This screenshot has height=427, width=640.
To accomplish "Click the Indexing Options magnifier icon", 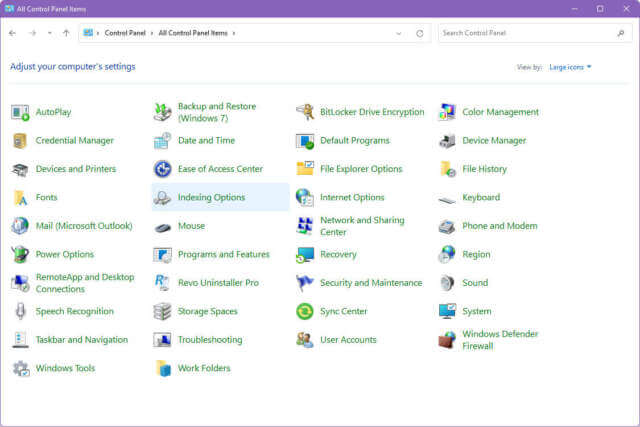I will point(162,198).
